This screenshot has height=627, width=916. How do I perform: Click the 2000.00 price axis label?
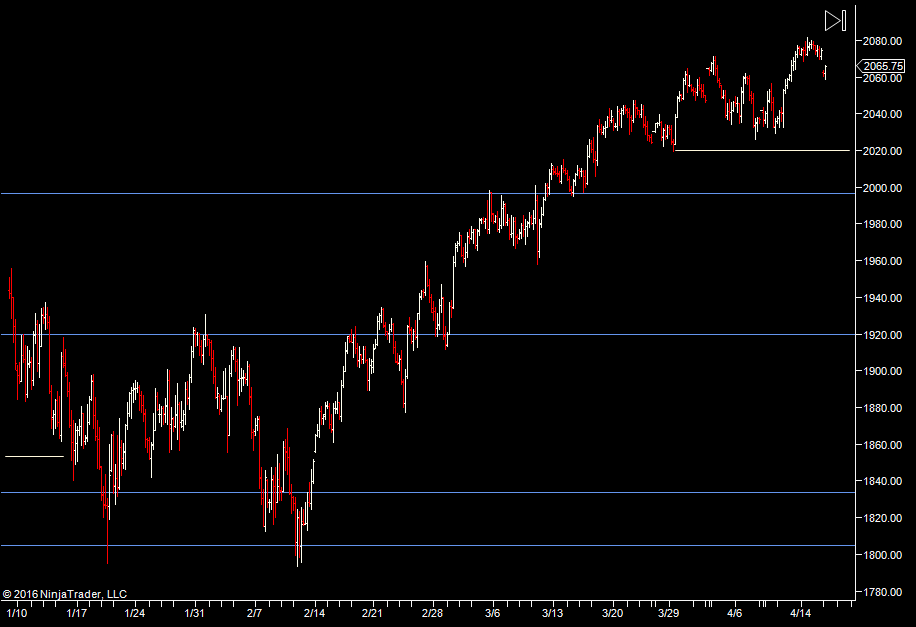[x=884, y=188]
